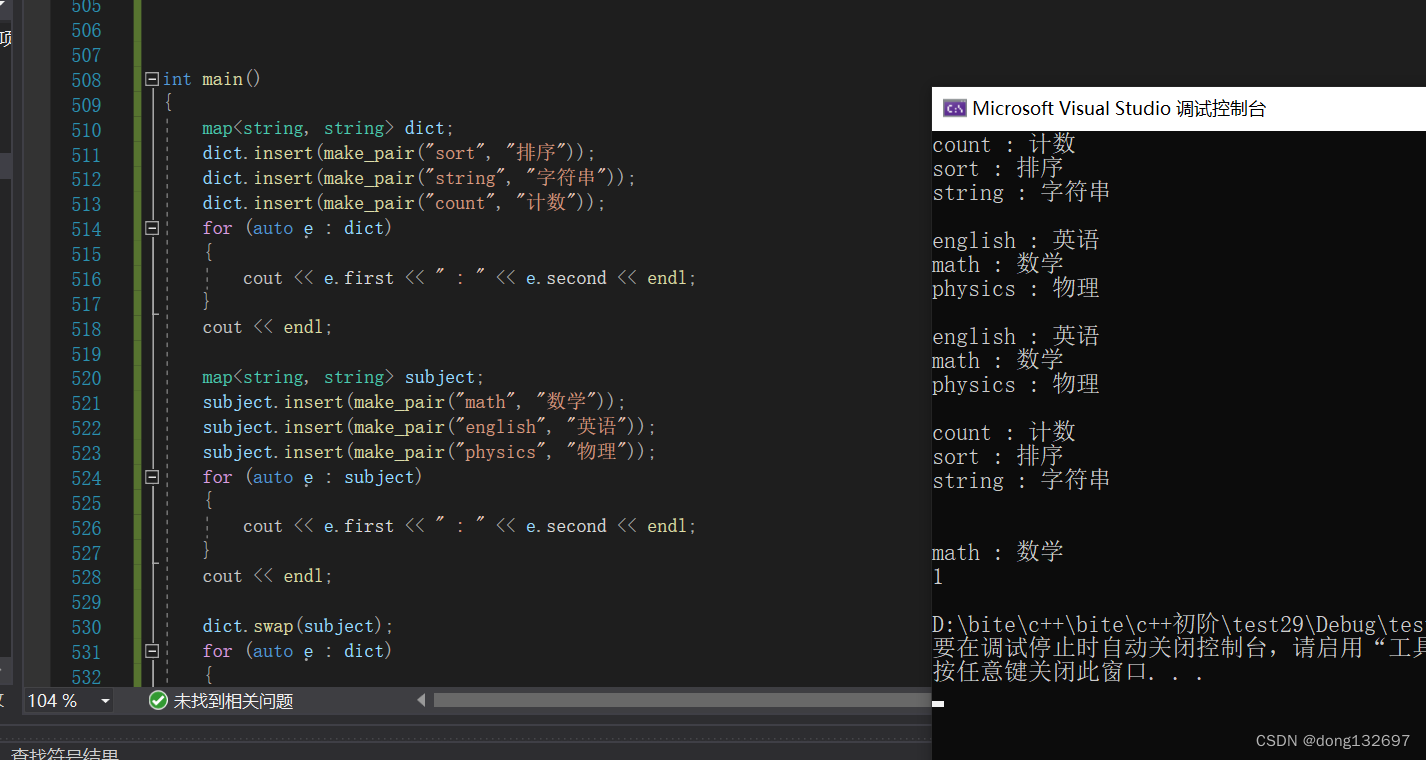Click the console output line '1'
Image resolution: width=1426 pixels, height=760 pixels.
click(x=937, y=577)
